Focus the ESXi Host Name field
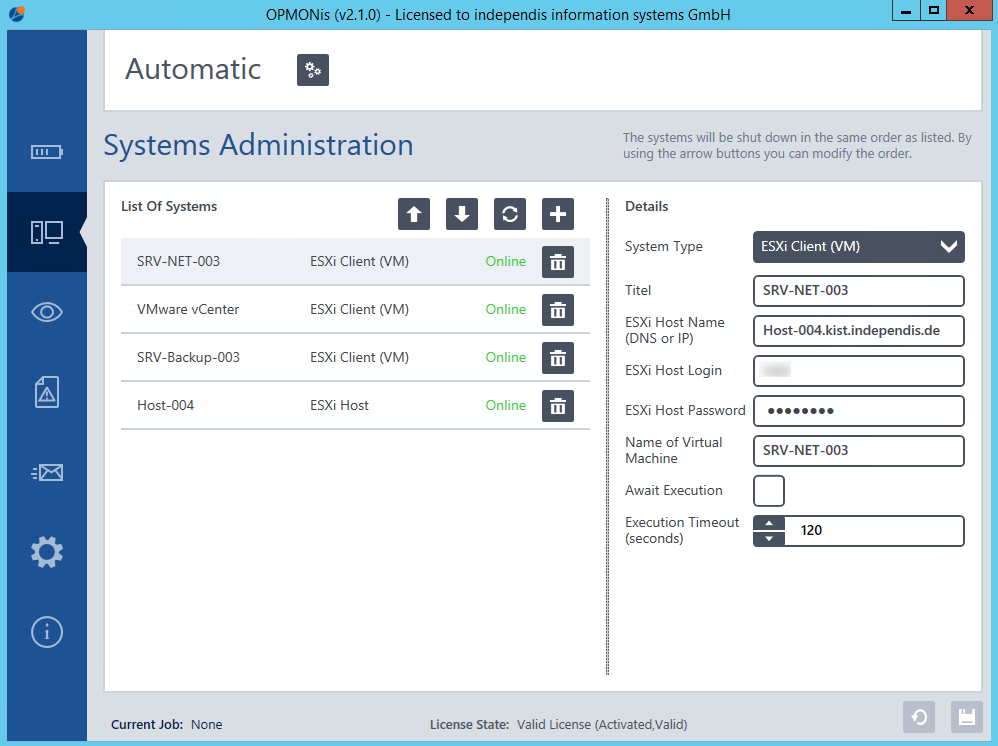 [x=859, y=331]
